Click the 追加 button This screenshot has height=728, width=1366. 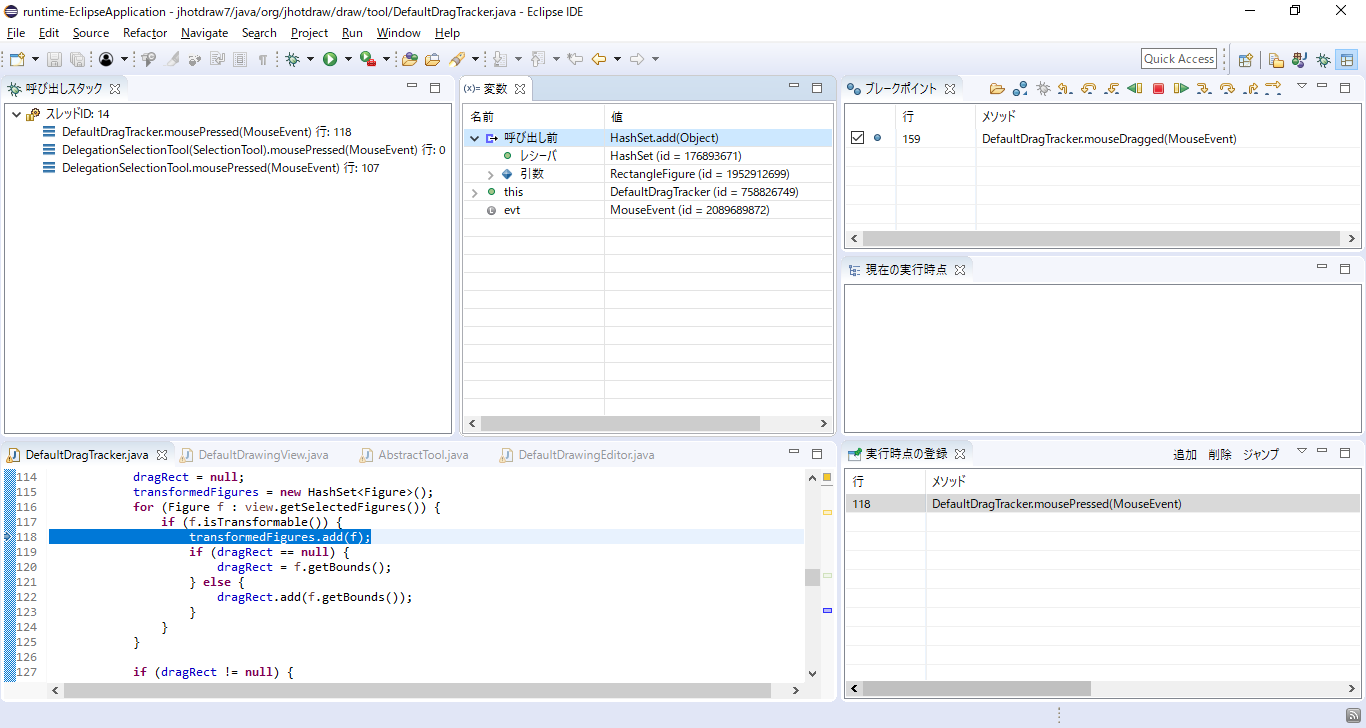(1185, 454)
